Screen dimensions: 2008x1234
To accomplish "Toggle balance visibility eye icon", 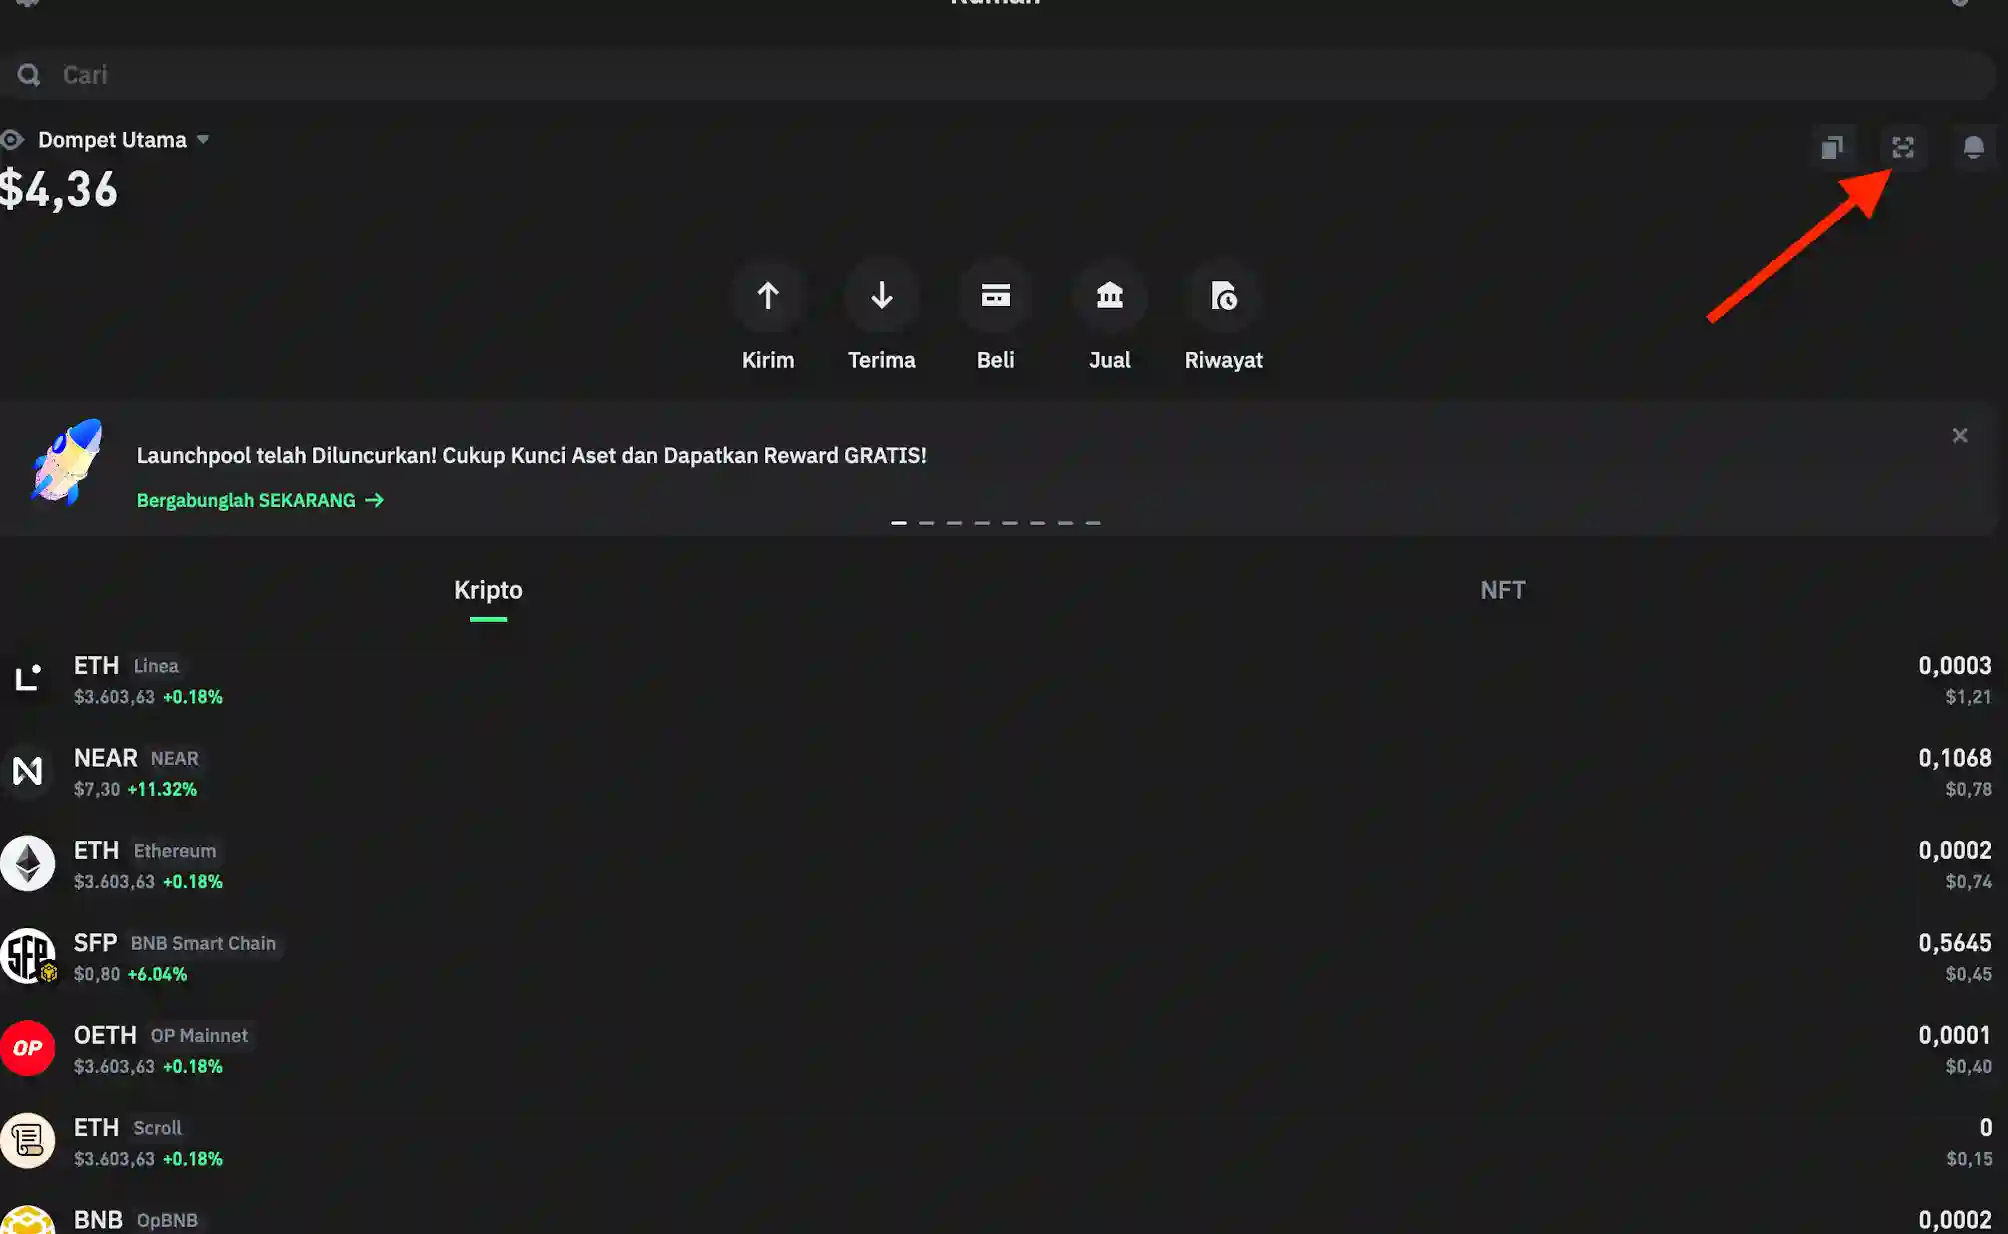I will [x=12, y=140].
